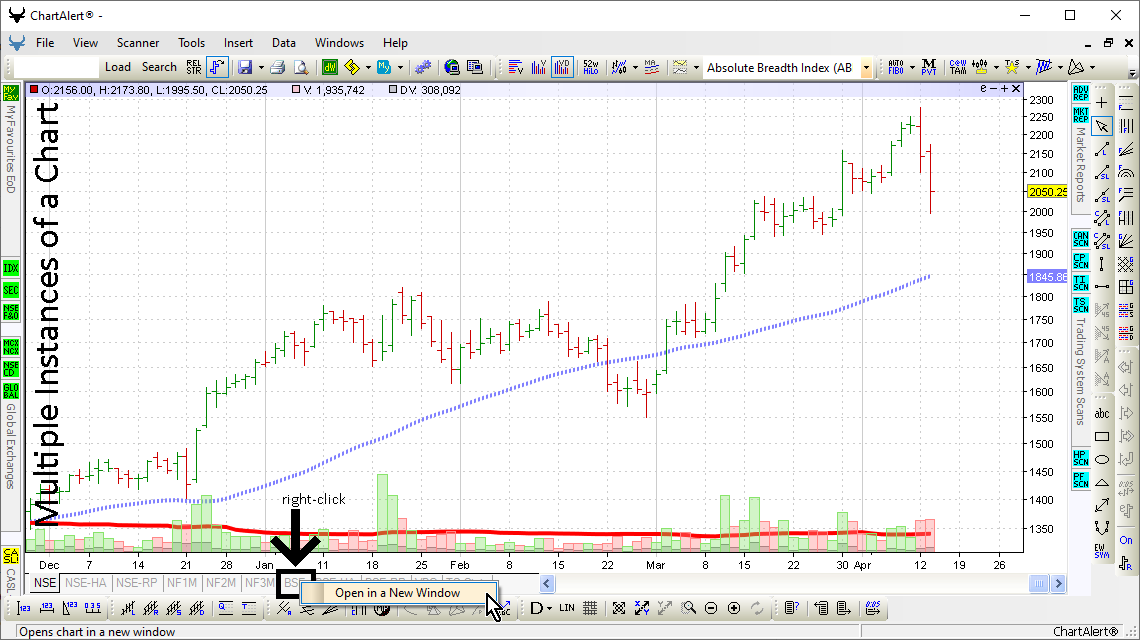Click the globe download data icon
This screenshot has width=1140, height=640.
click(452, 67)
